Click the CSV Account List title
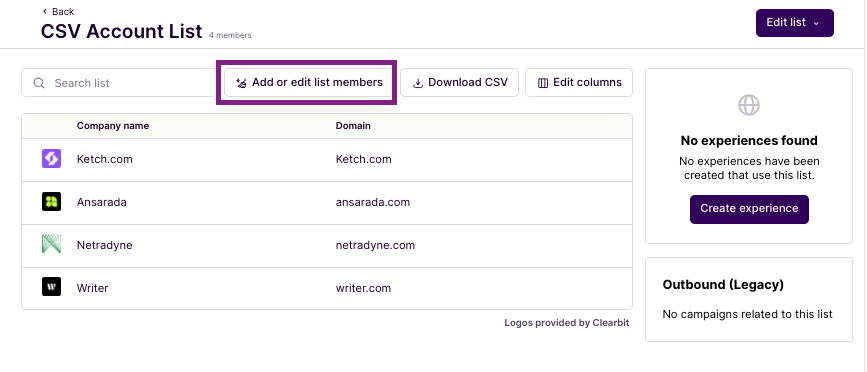This screenshot has width=867, height=372. [x=122, y=32]
